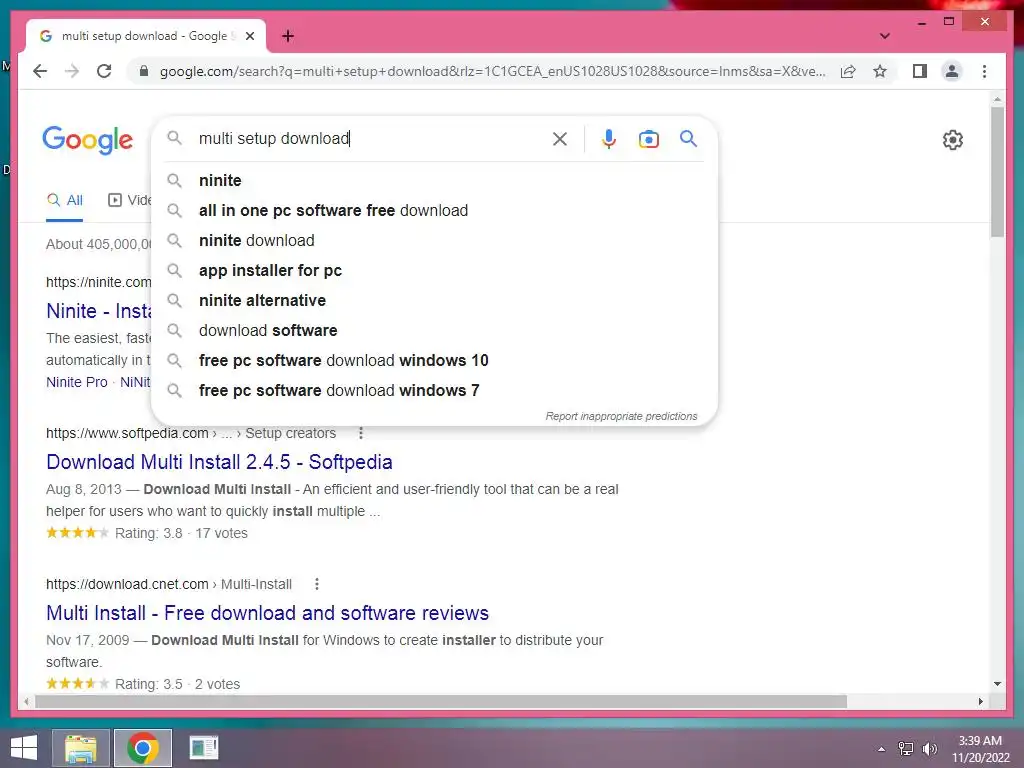Image resolution: width=1024 pixels, height=768 pixels.
Task: Click the vertical scrollbar thumb
Action: 997,171
